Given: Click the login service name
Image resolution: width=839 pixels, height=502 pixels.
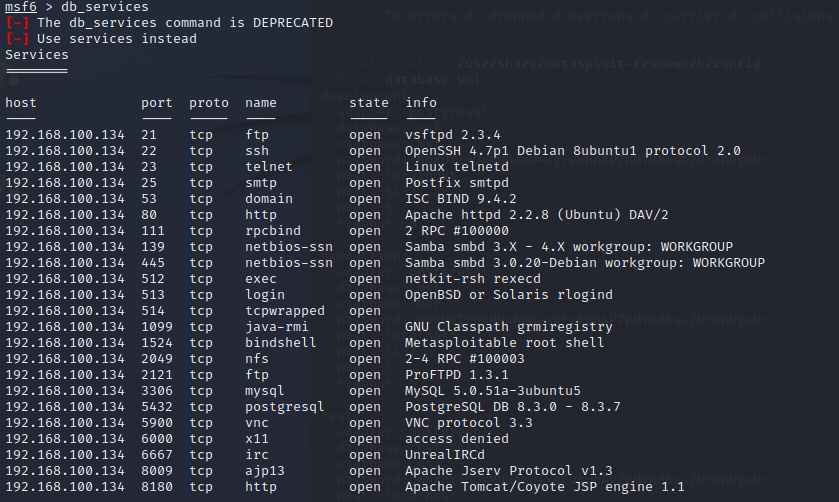Looking at the screenshot, I should (265, 295).
